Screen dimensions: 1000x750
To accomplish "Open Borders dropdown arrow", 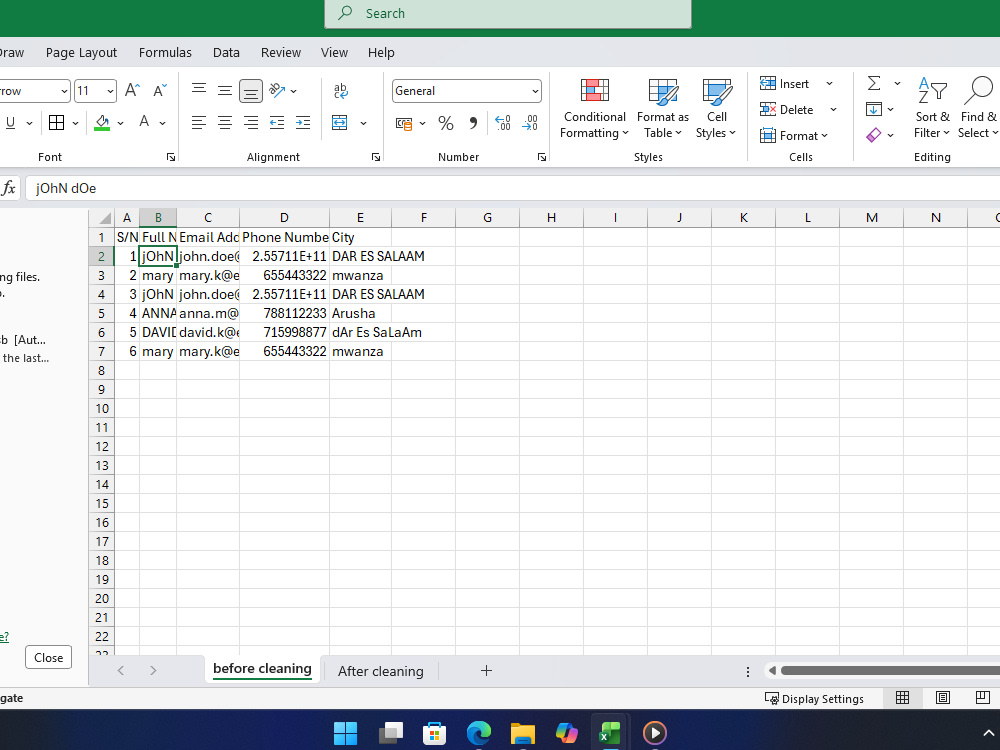I will click(x=75, y=123).
